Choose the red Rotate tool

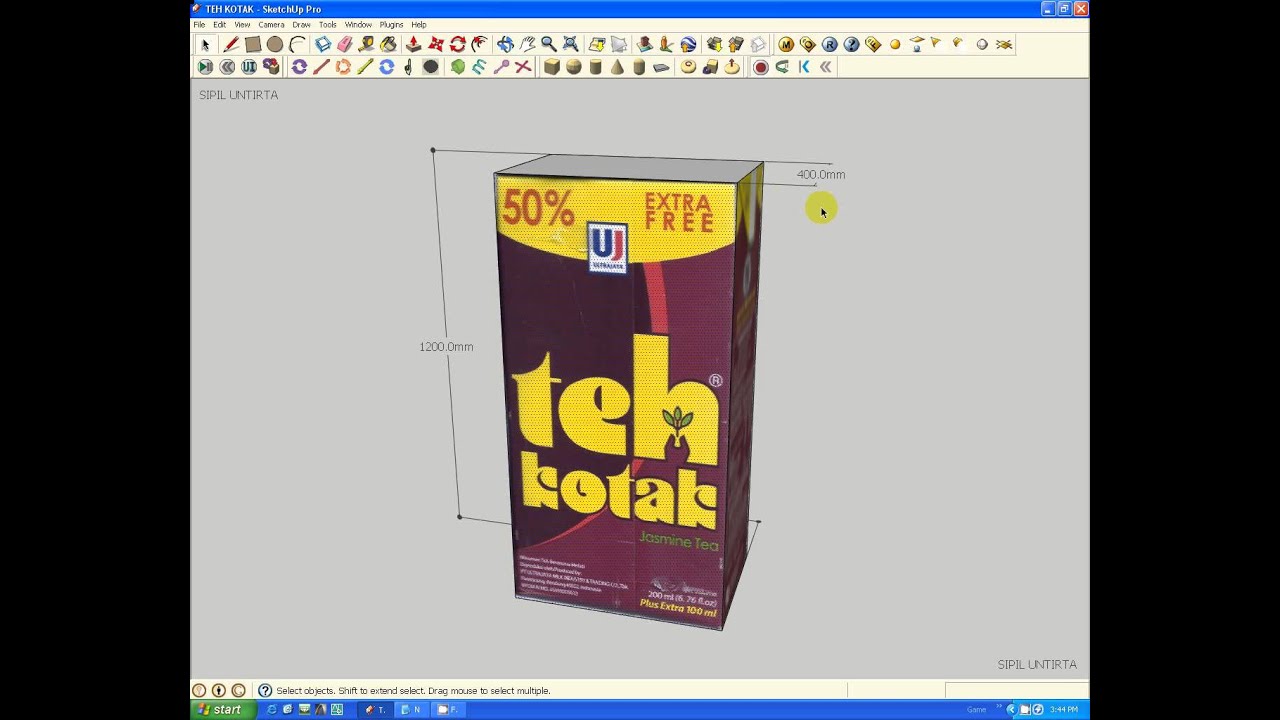458,44
